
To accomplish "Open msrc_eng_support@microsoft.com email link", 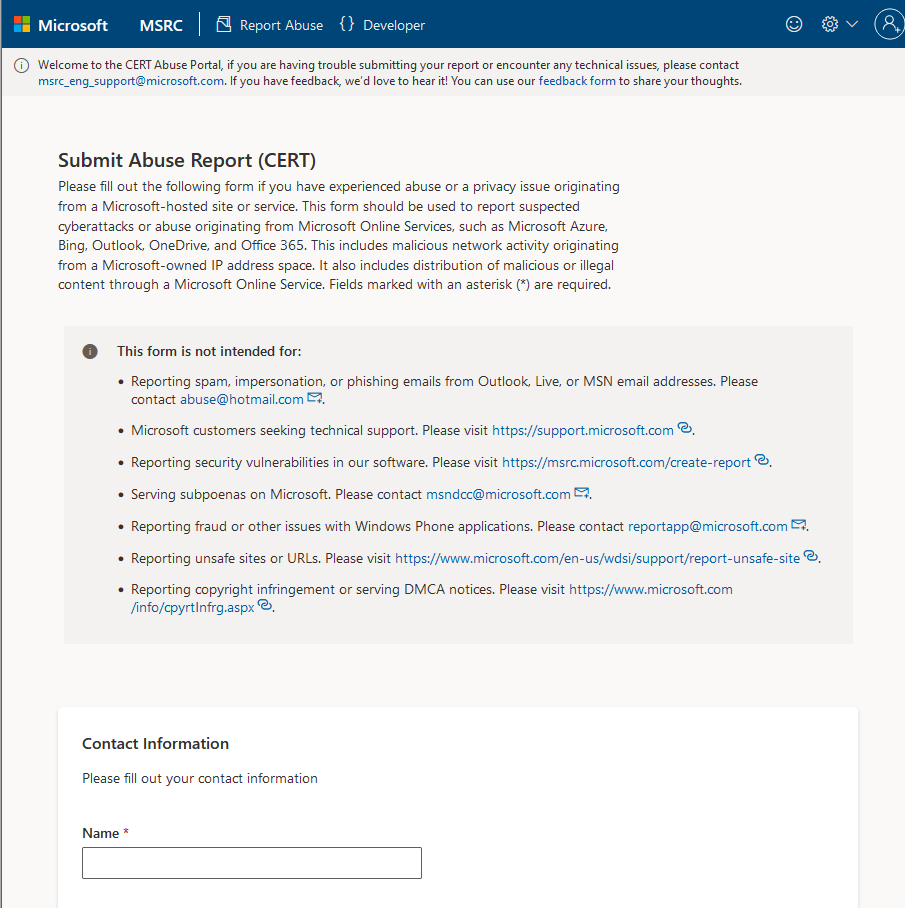I will pos(131,81).
